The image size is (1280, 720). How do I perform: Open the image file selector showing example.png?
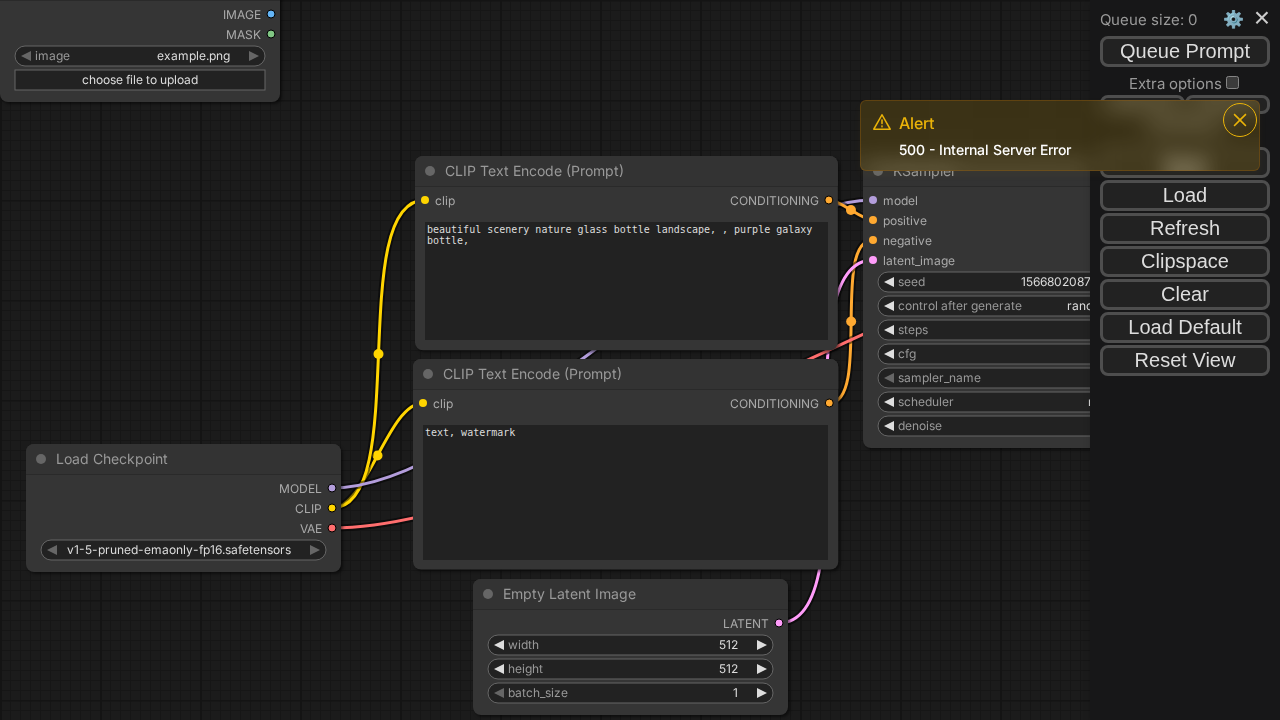pyautogui.click(x=140, y=56)
